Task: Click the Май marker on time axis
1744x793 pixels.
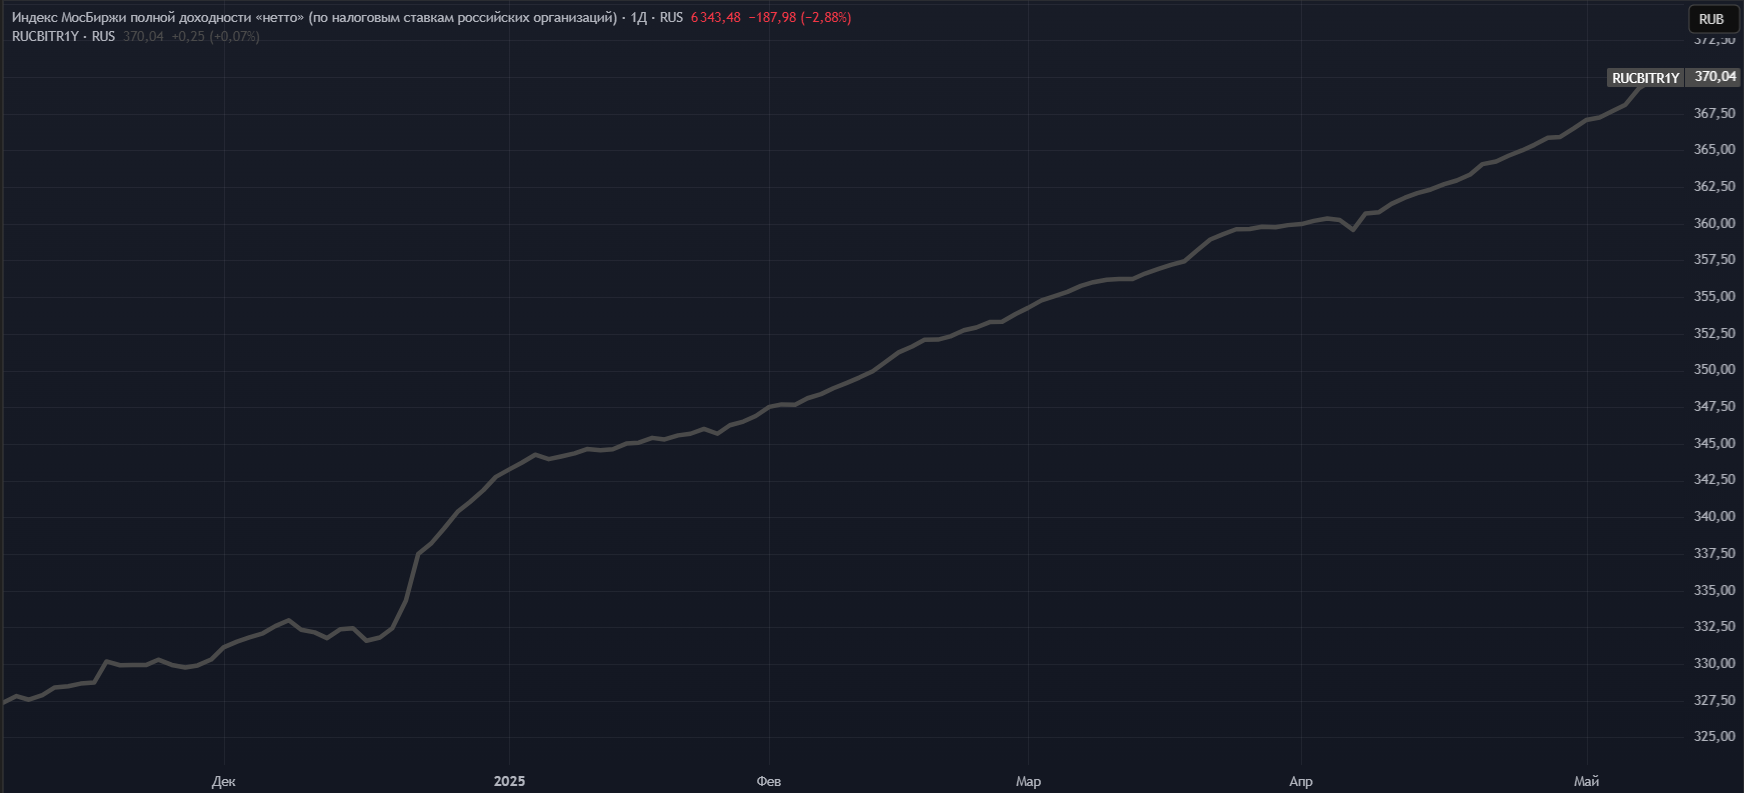Action: tap(1586, 781)
